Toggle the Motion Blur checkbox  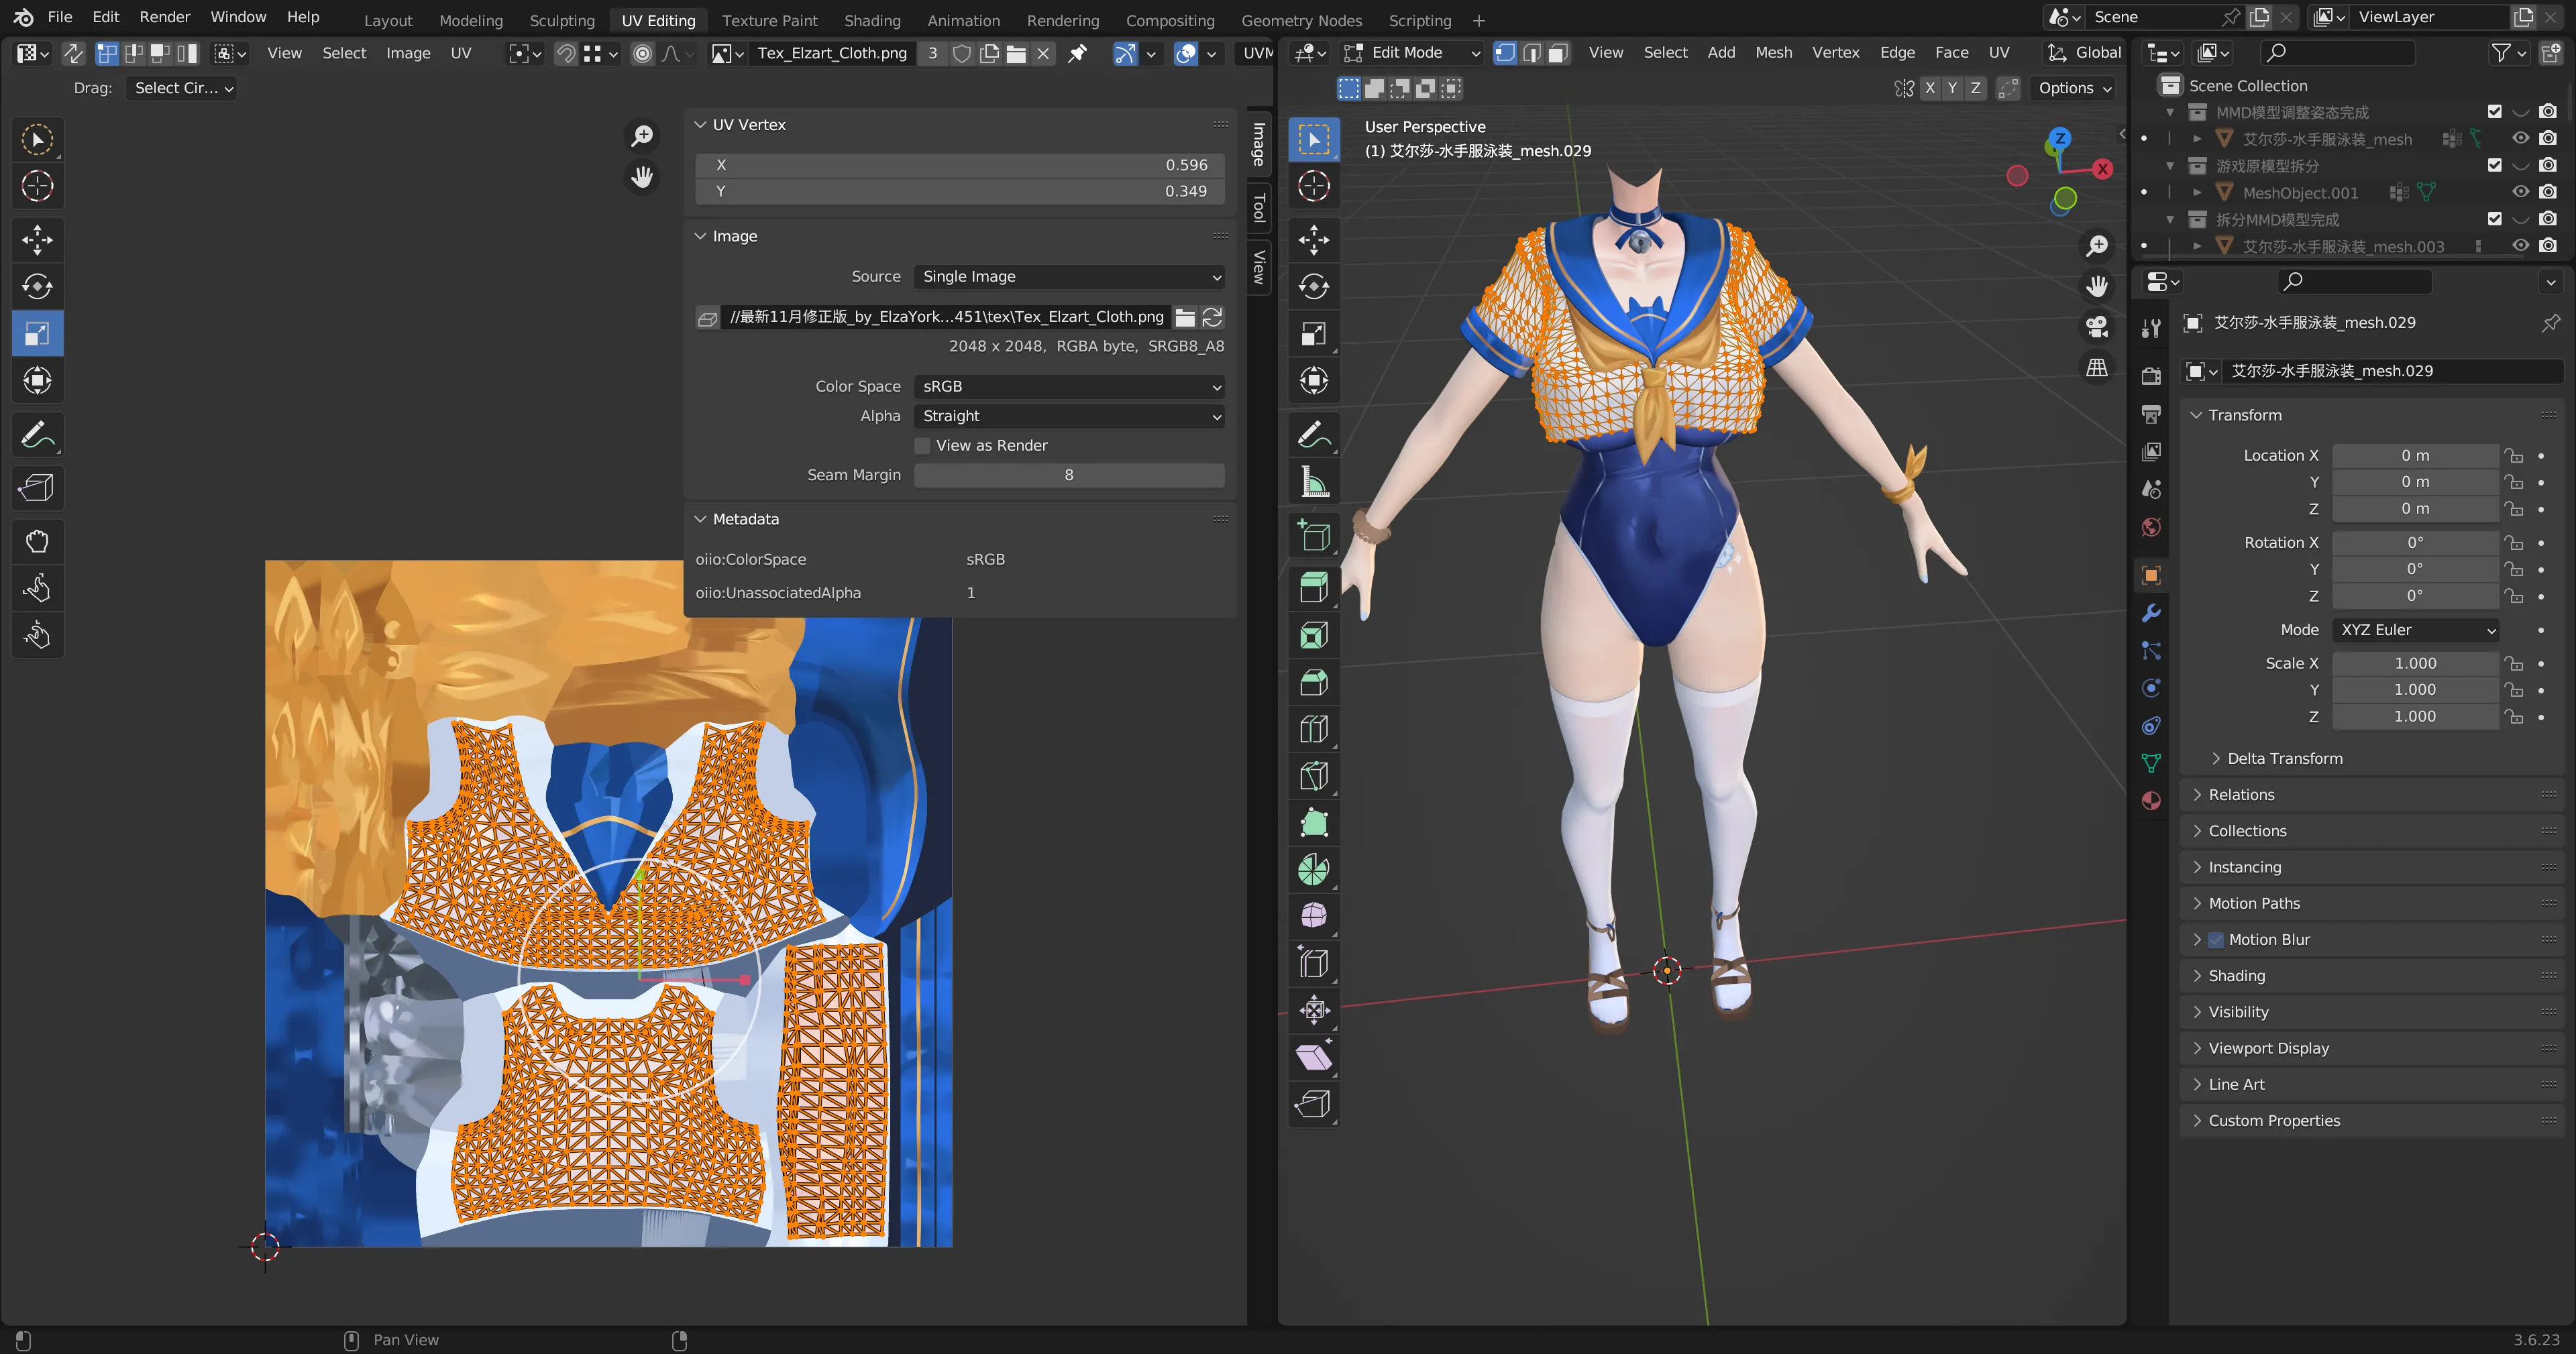coord(2216,940)
